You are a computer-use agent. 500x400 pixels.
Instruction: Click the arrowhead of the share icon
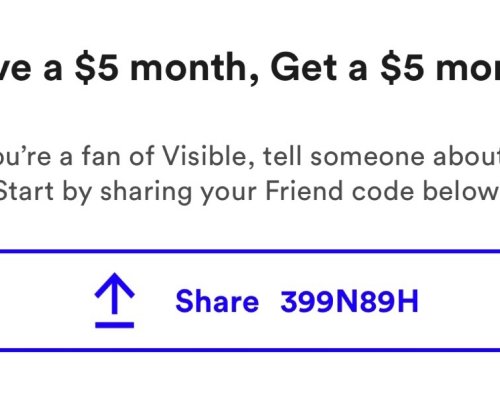(114, 285)
